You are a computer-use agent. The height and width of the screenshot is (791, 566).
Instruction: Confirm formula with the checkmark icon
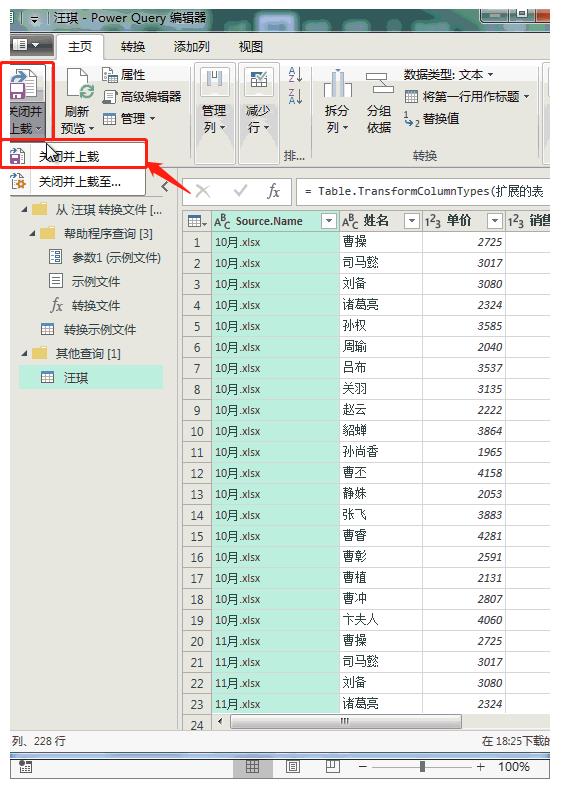point(241,191)
